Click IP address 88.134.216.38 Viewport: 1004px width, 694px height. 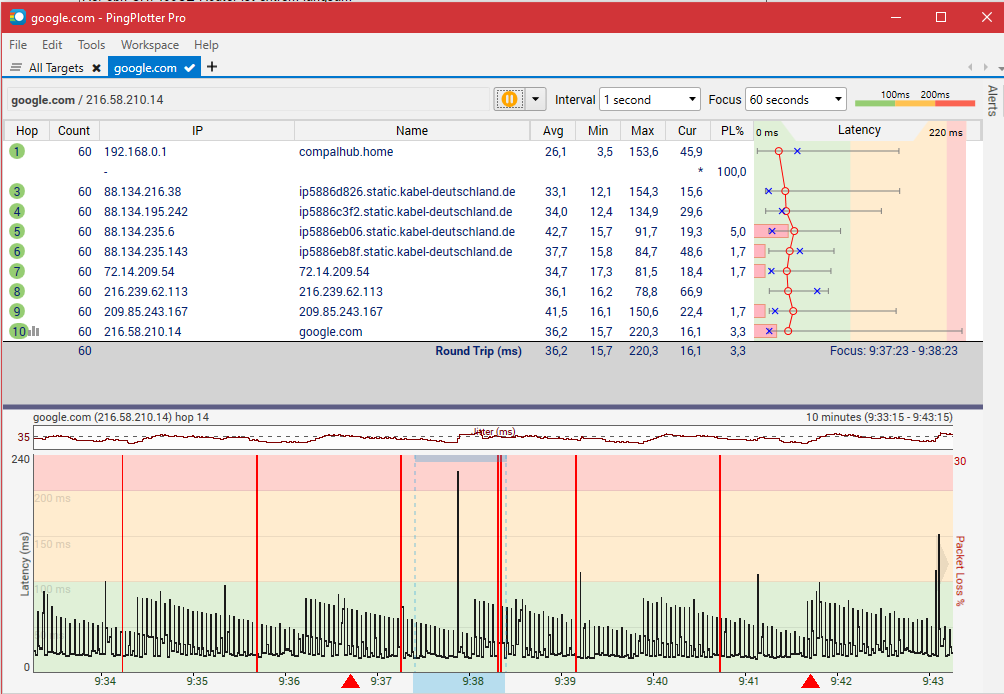142,191
